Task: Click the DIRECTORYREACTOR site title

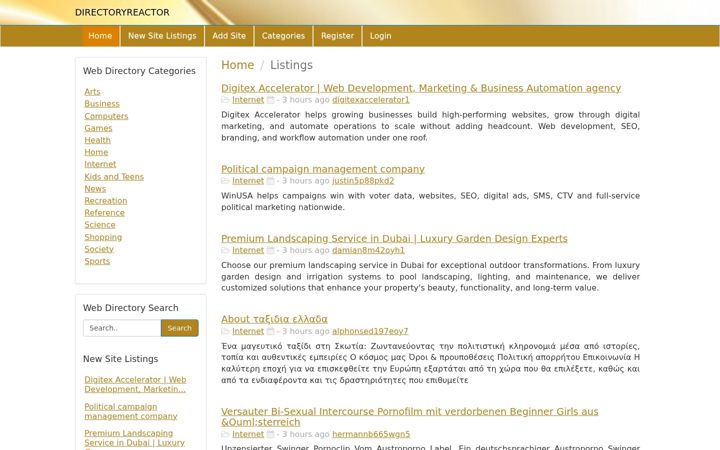Action: (x=122, y=12)
